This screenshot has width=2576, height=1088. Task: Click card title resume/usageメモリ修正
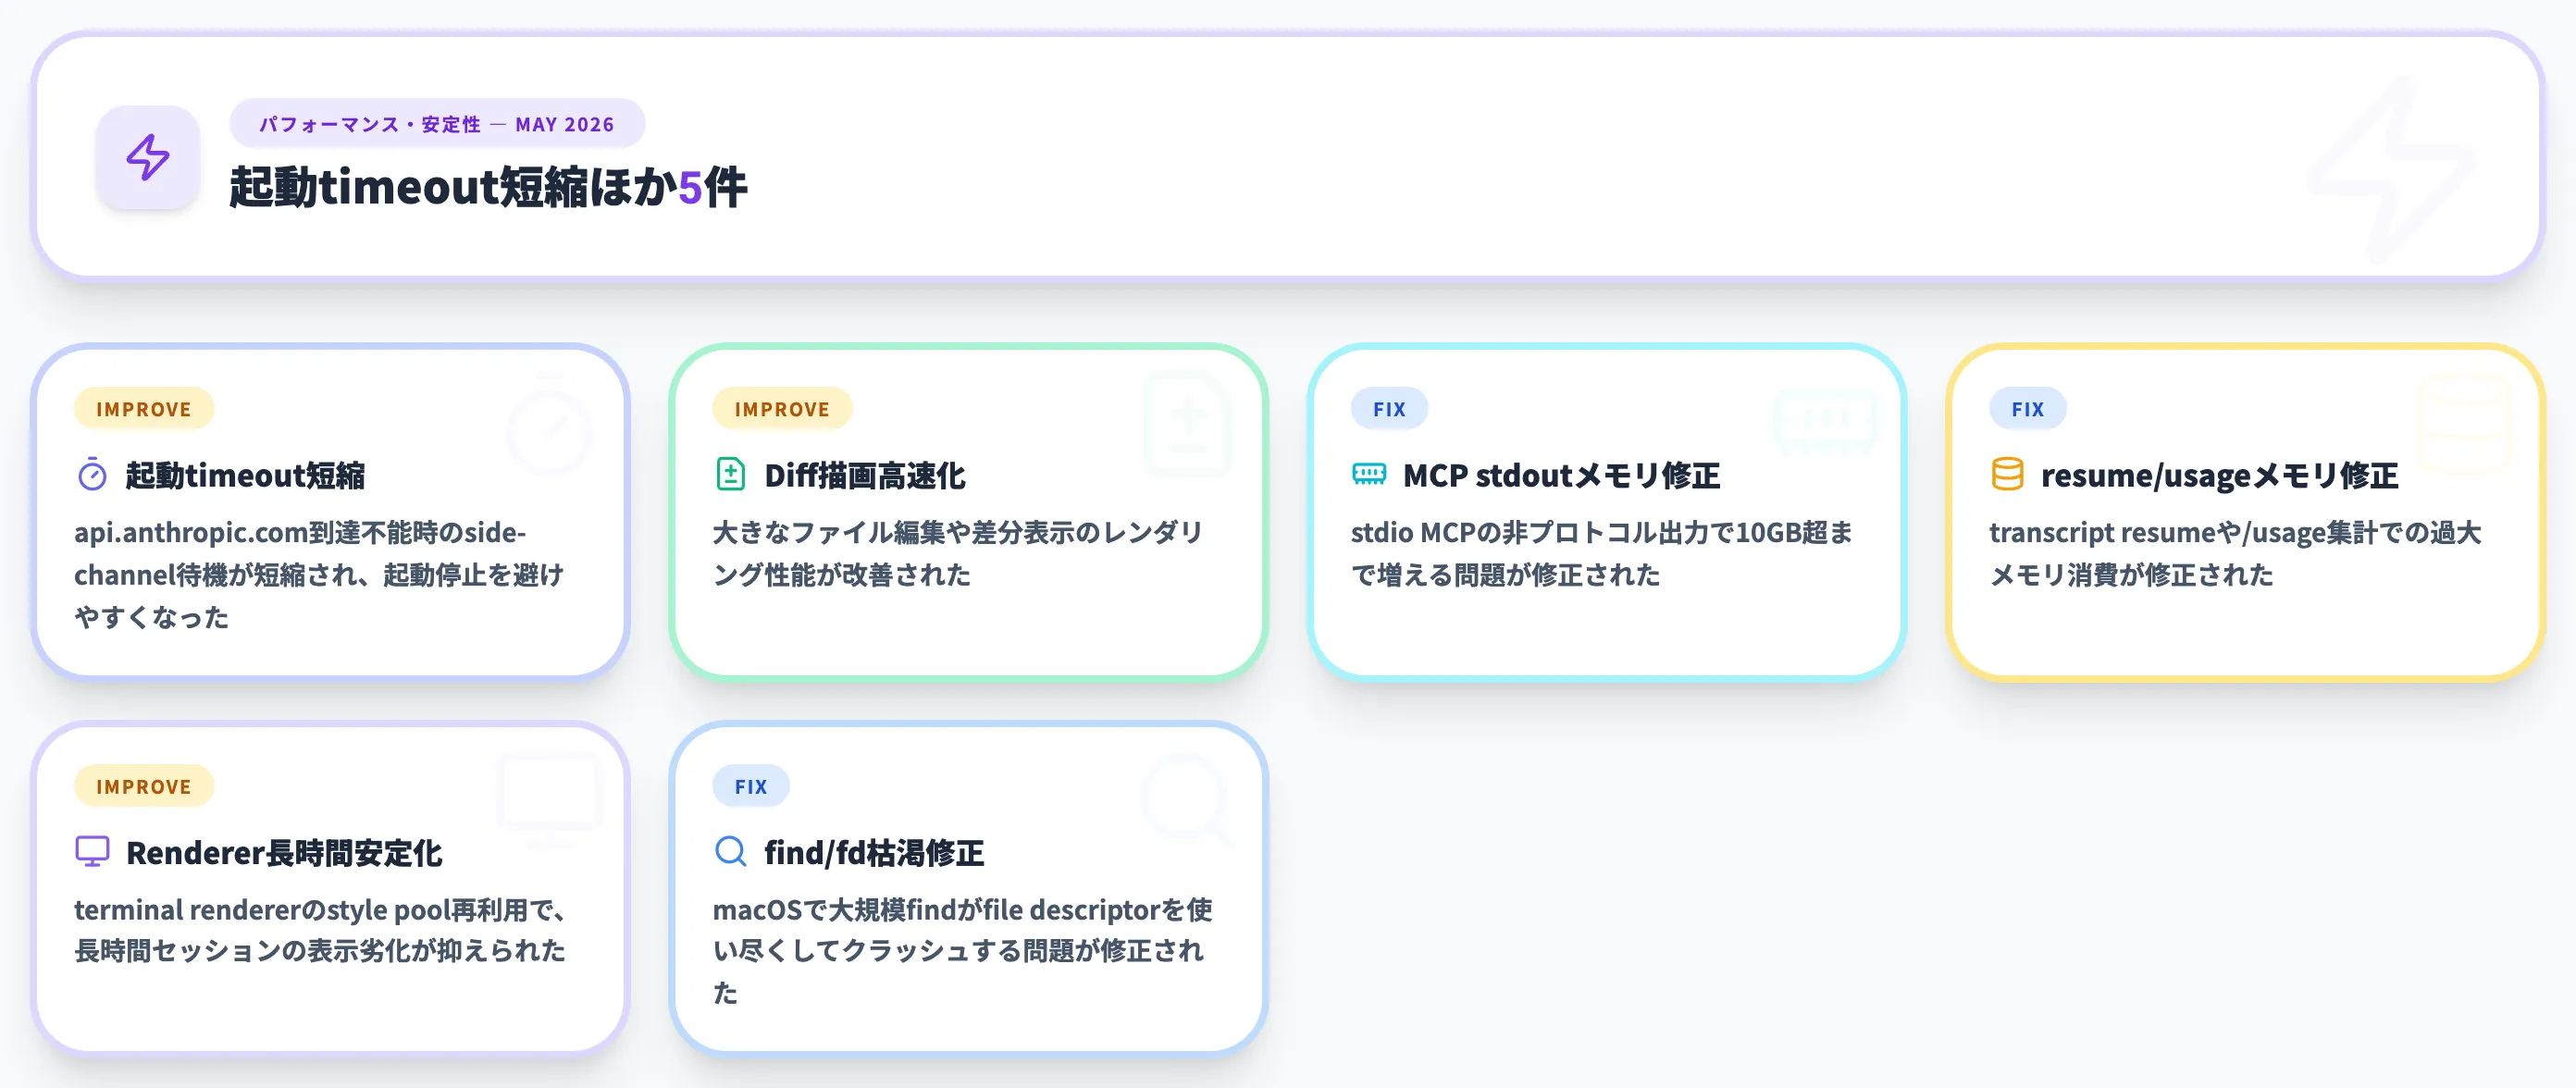tap(2219, 475)
